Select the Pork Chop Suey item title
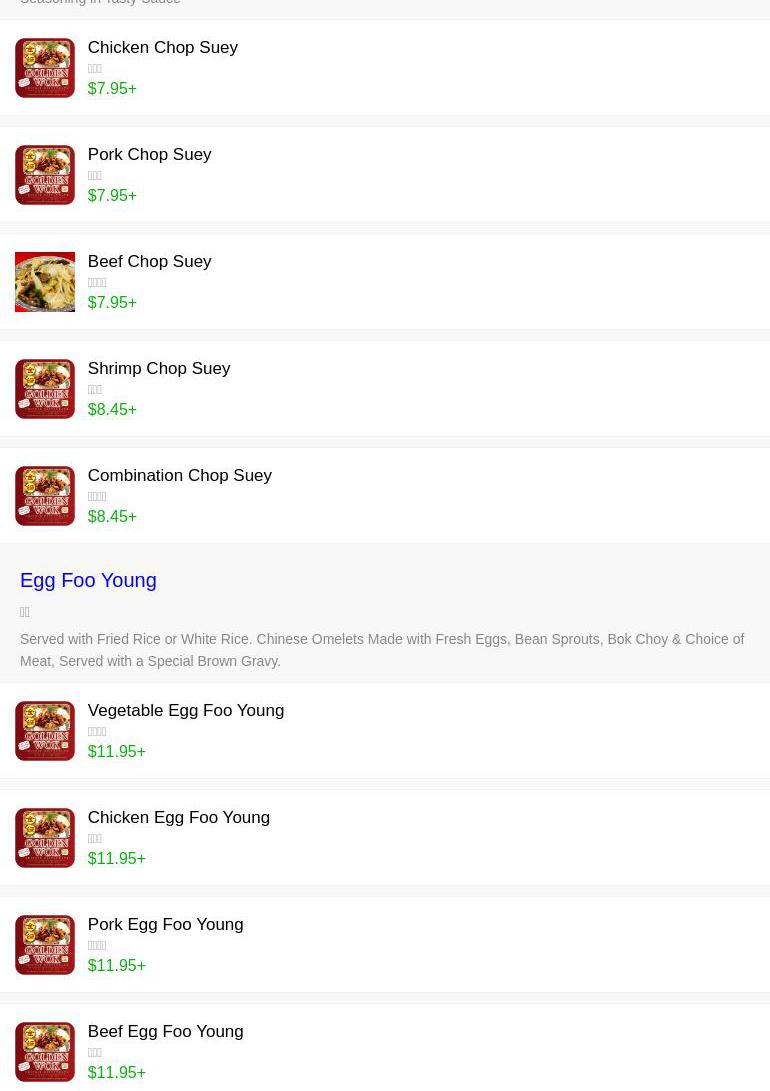 pyautogui.click(x=150, y=154)
